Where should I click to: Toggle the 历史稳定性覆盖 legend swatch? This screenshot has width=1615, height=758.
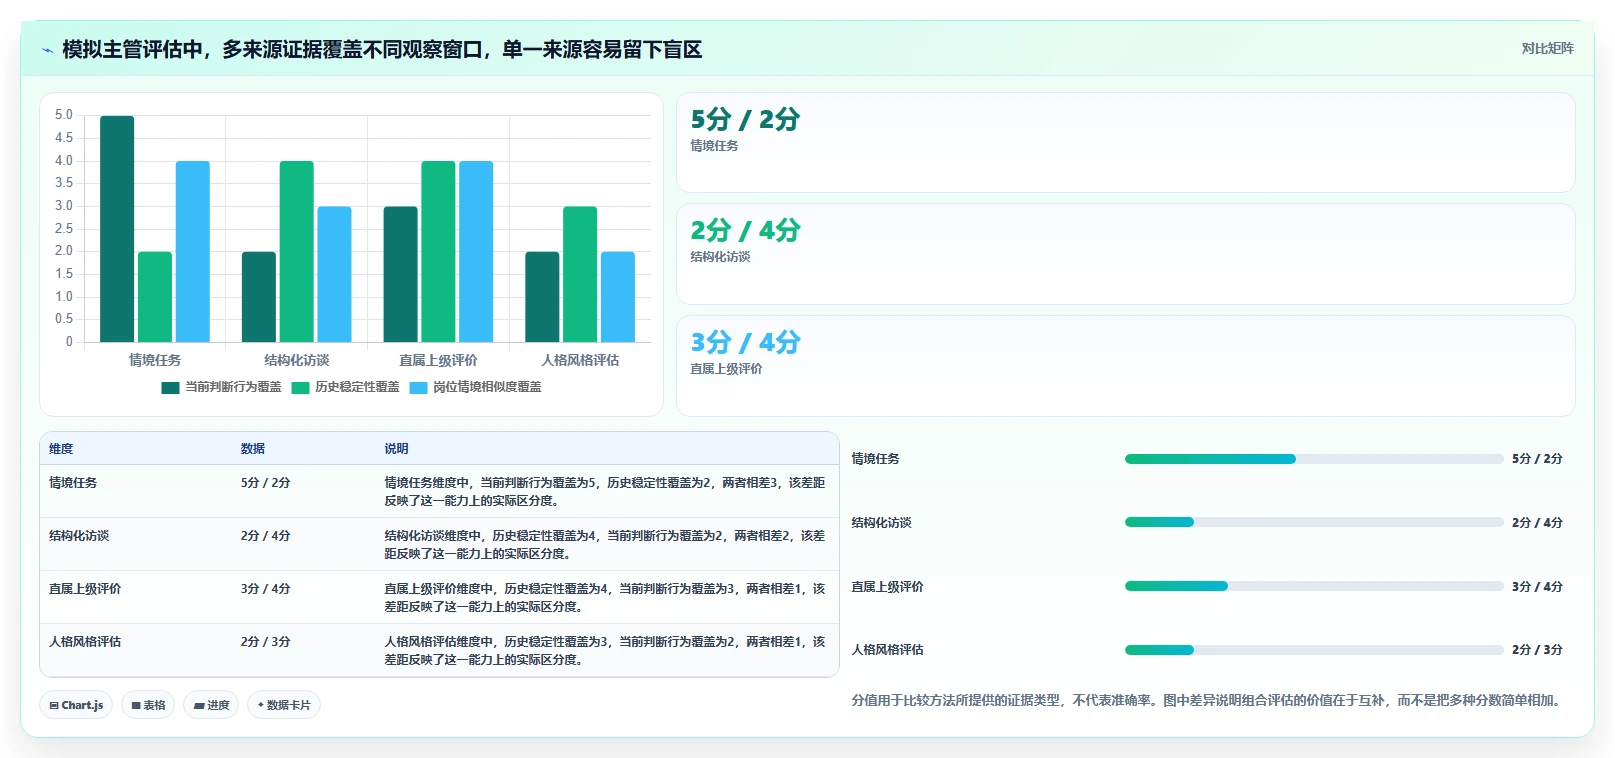point(300,388)
